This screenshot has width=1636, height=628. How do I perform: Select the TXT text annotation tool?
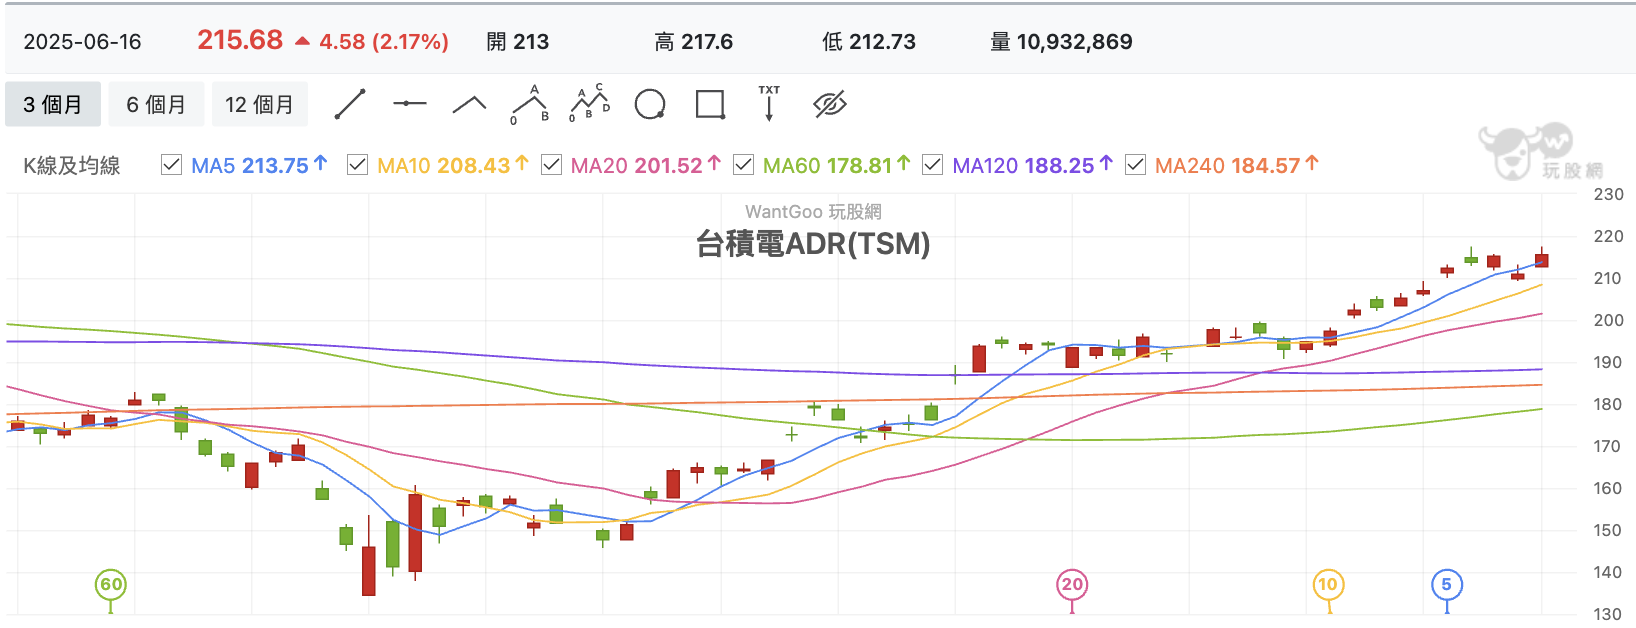click(x=769, y=104)
